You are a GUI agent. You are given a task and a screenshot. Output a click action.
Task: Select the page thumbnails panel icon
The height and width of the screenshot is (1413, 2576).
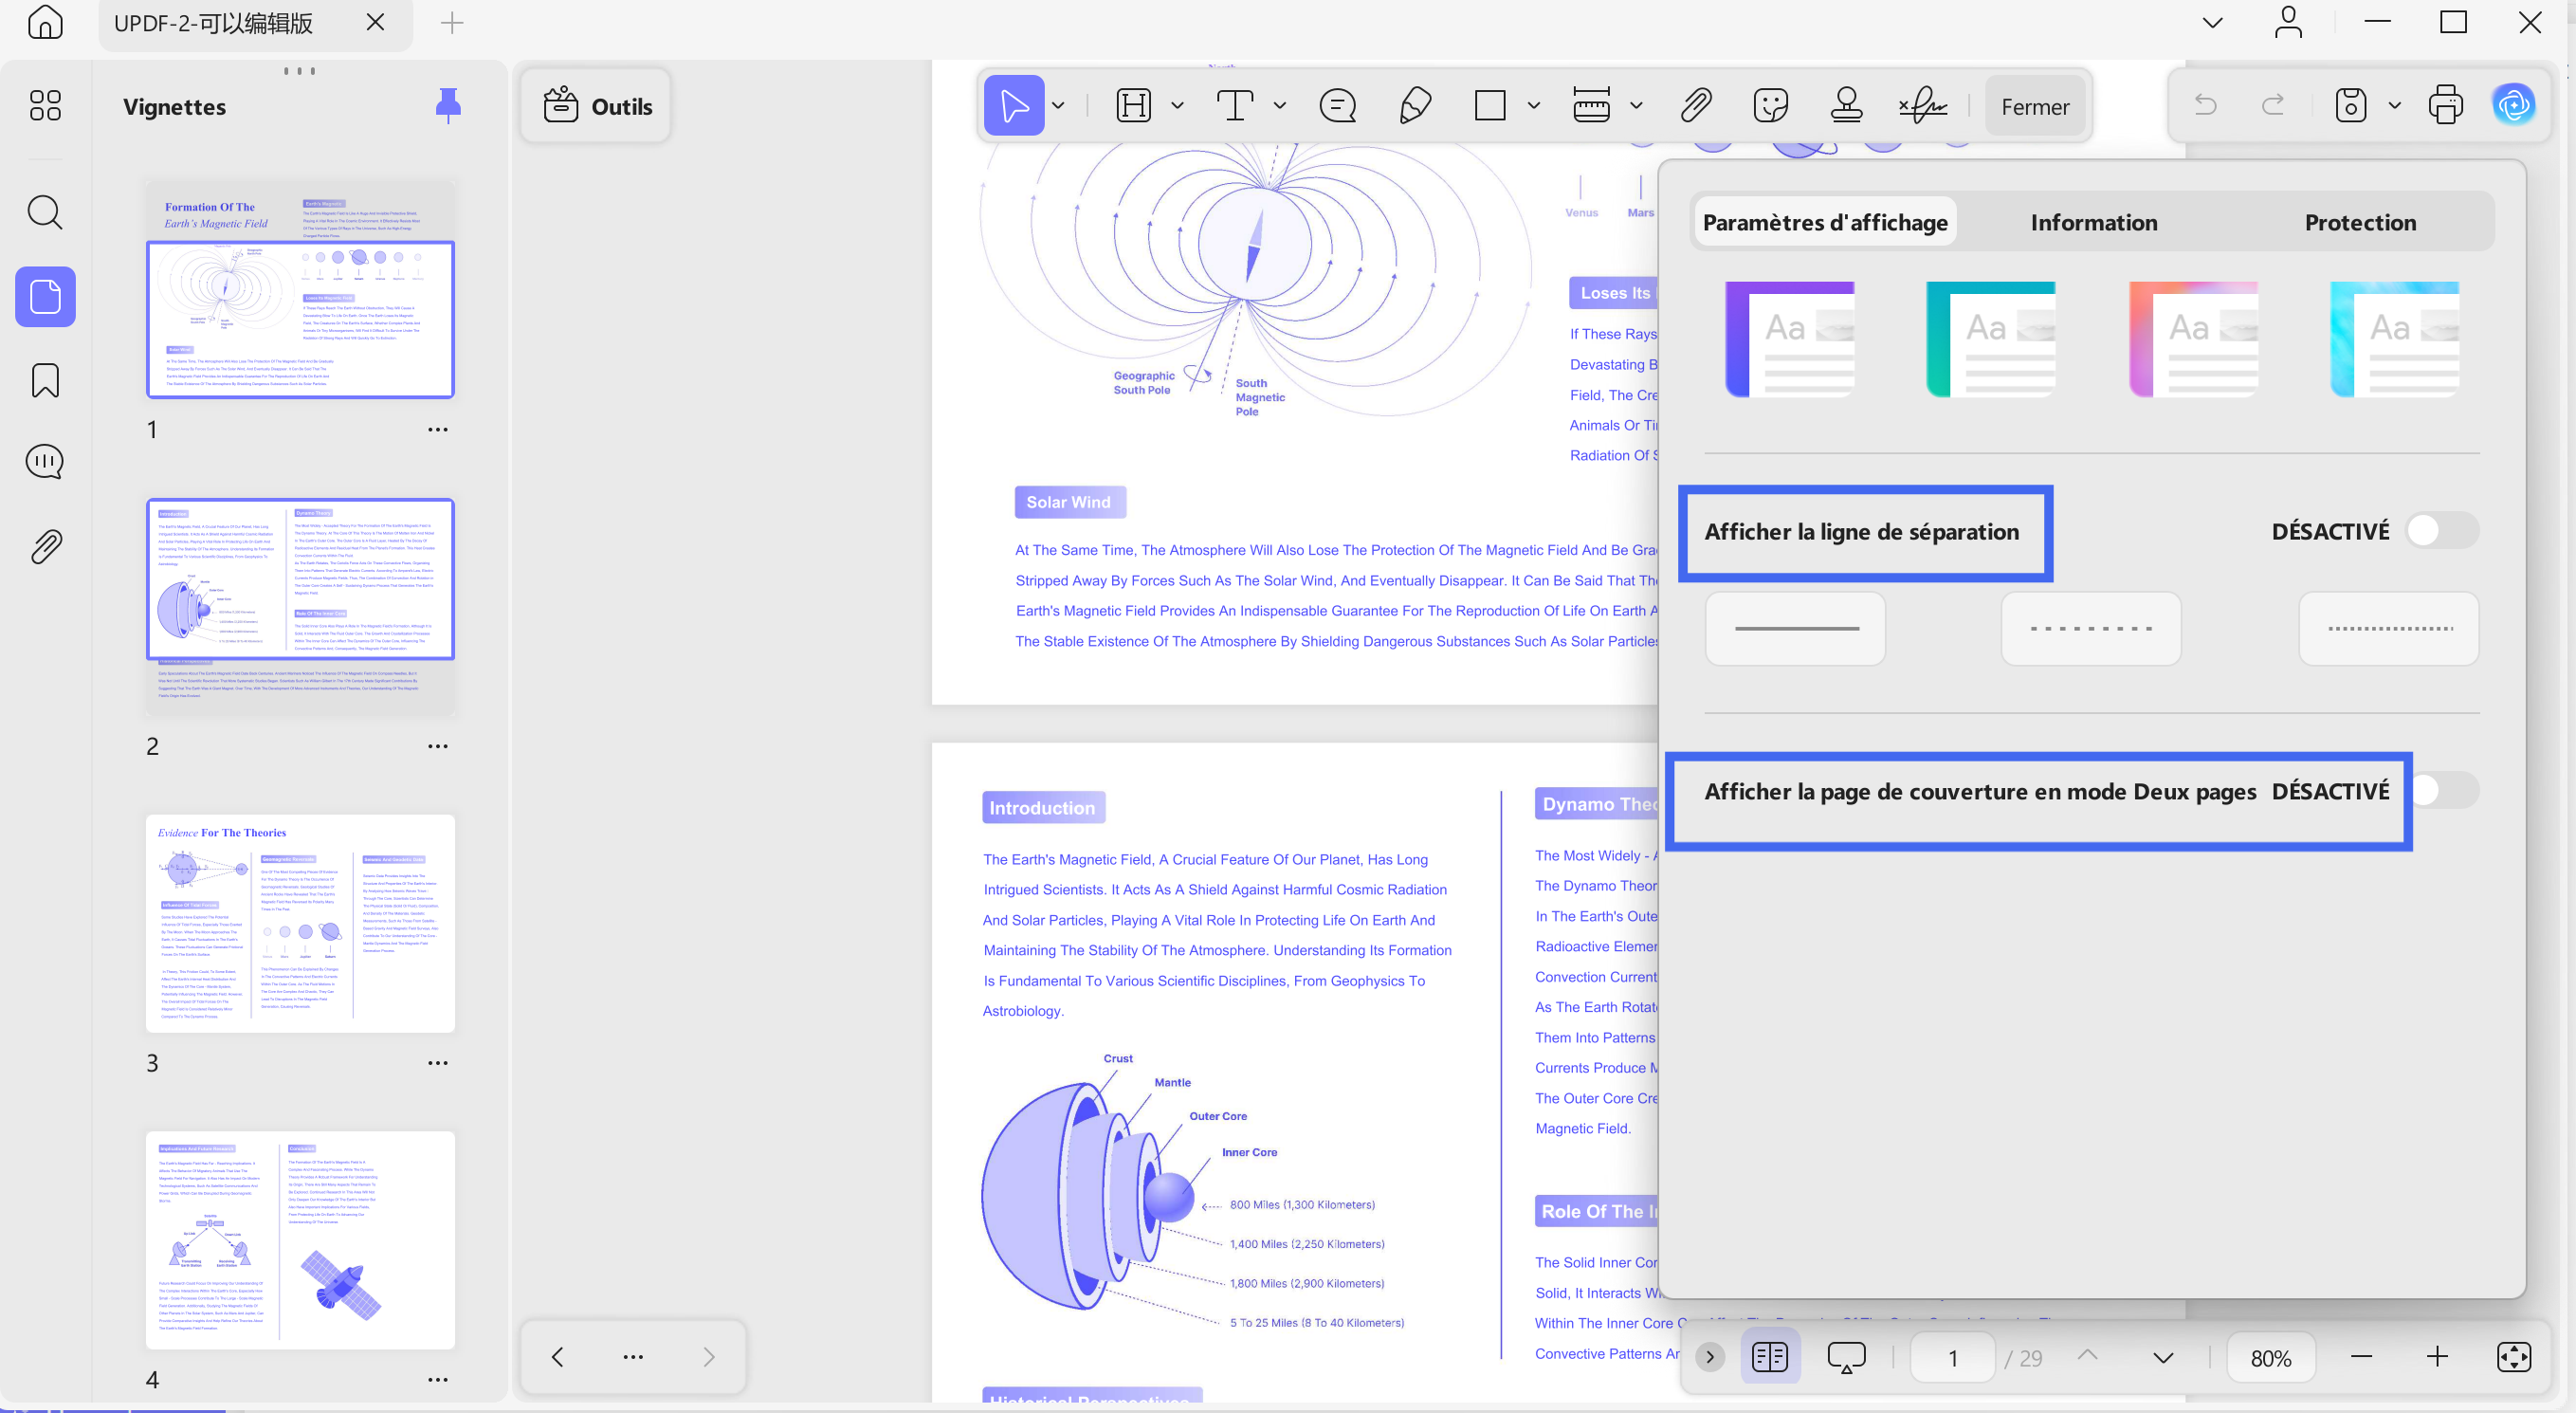[45, 297]
